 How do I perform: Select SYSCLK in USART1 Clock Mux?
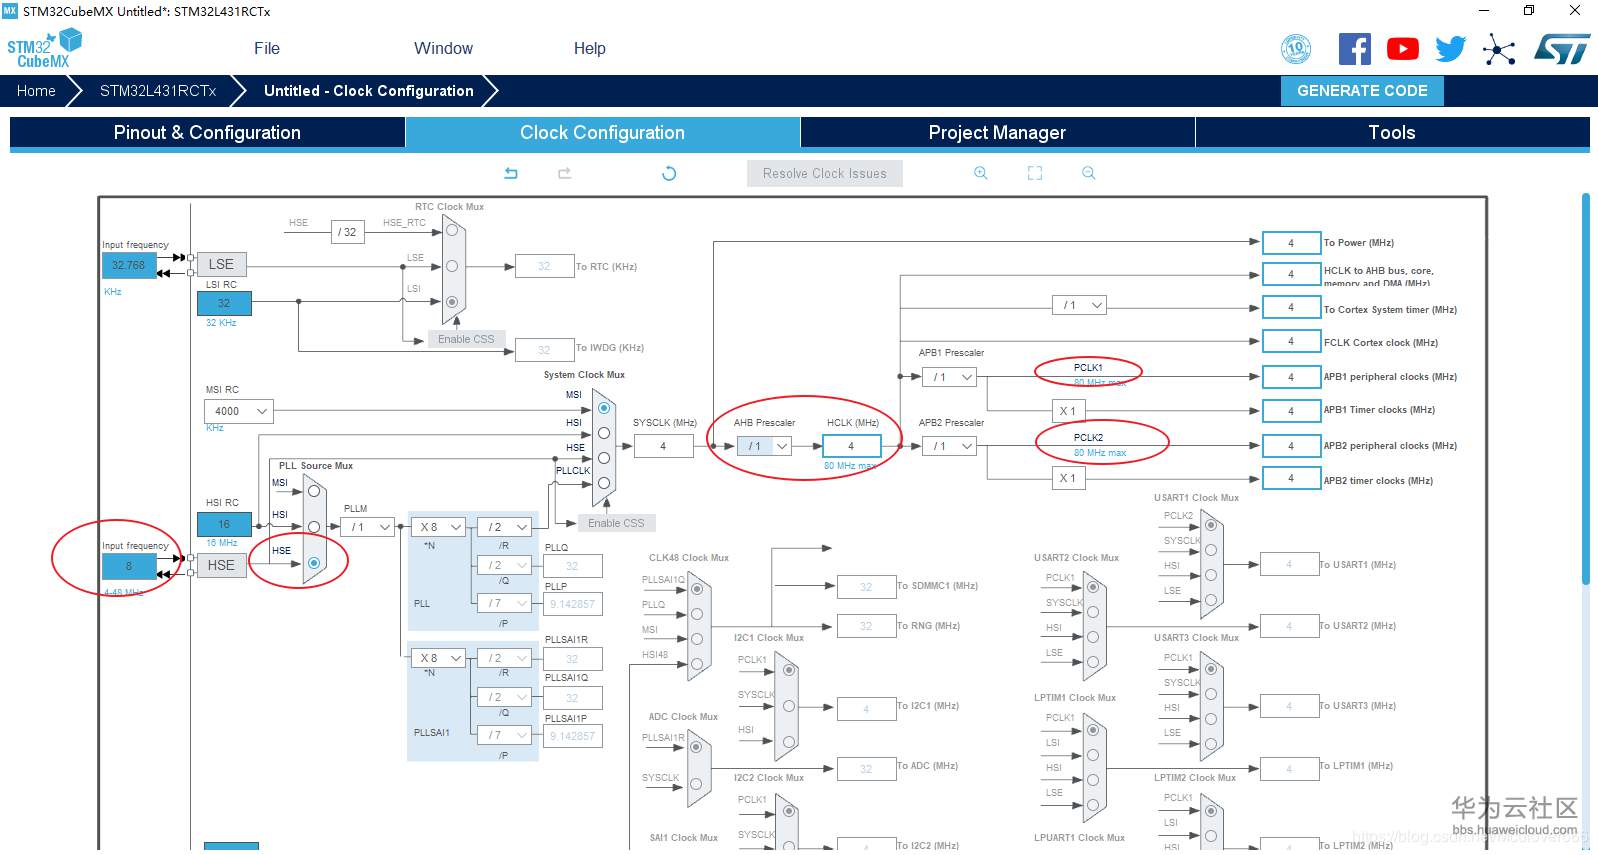[x=1211, y=550]
